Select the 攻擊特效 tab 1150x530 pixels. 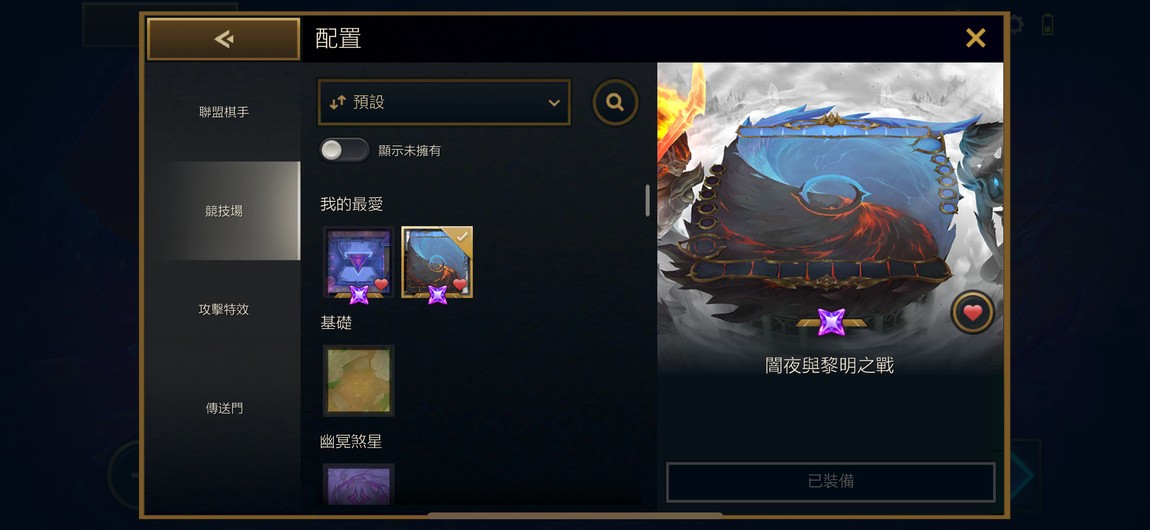click(224, 309)
